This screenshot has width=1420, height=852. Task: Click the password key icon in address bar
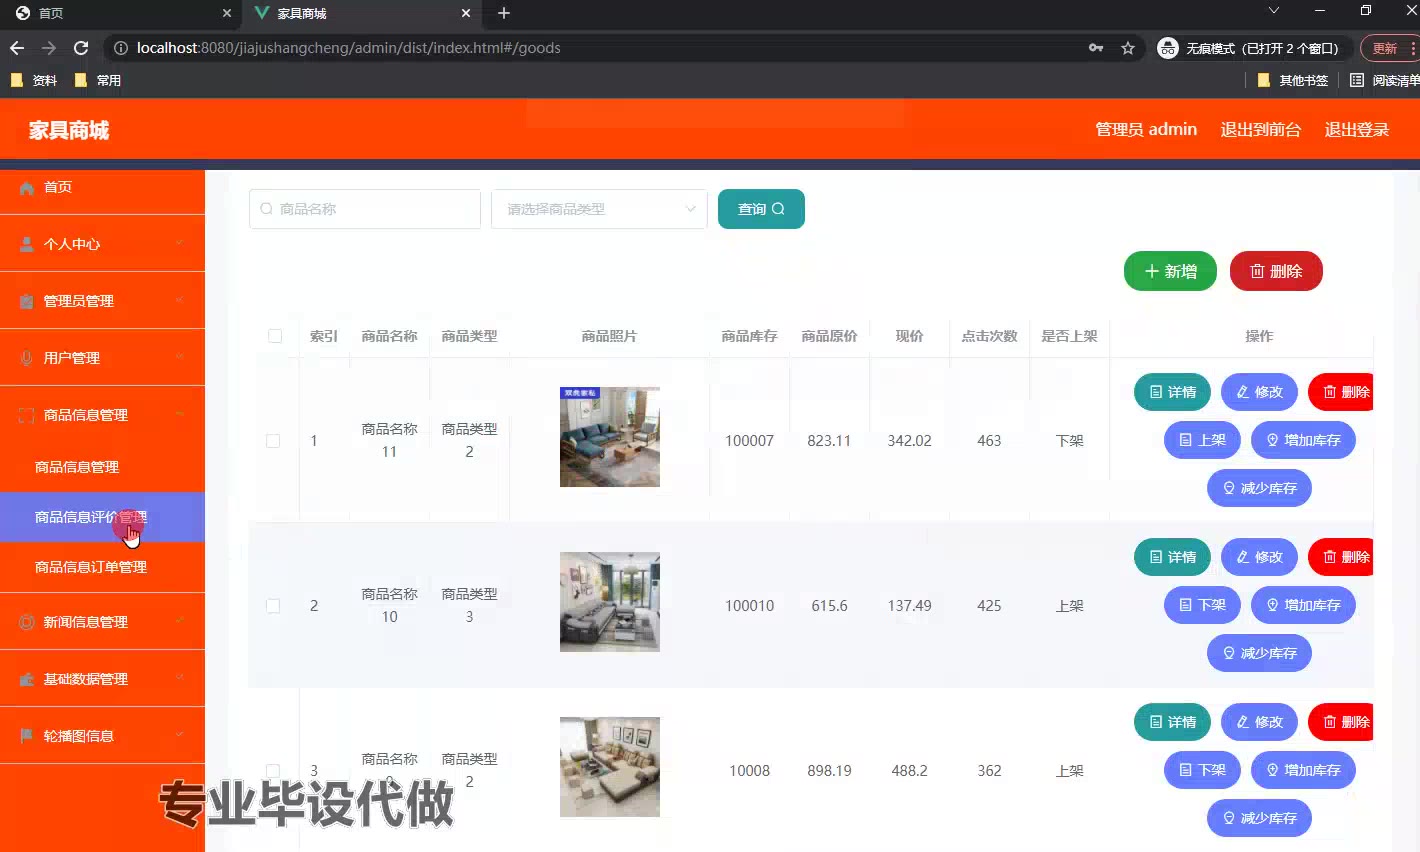(1096, 48)
